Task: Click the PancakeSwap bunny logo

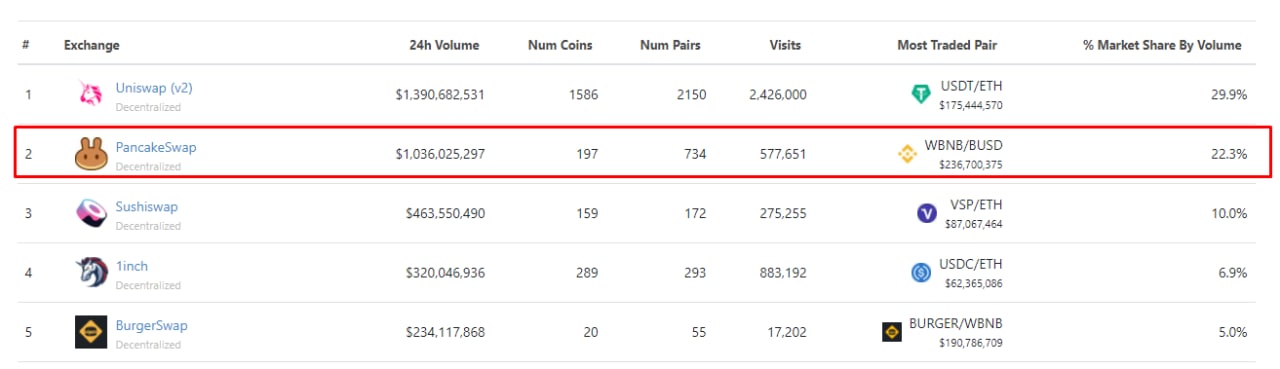Action: pos(91,154)
